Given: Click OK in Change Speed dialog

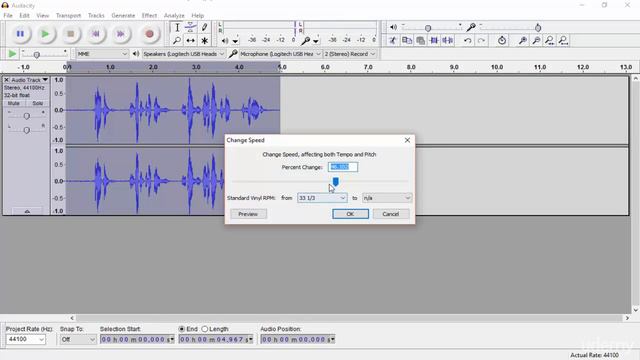Looking at the screenshot, I should tap(350, 214).
